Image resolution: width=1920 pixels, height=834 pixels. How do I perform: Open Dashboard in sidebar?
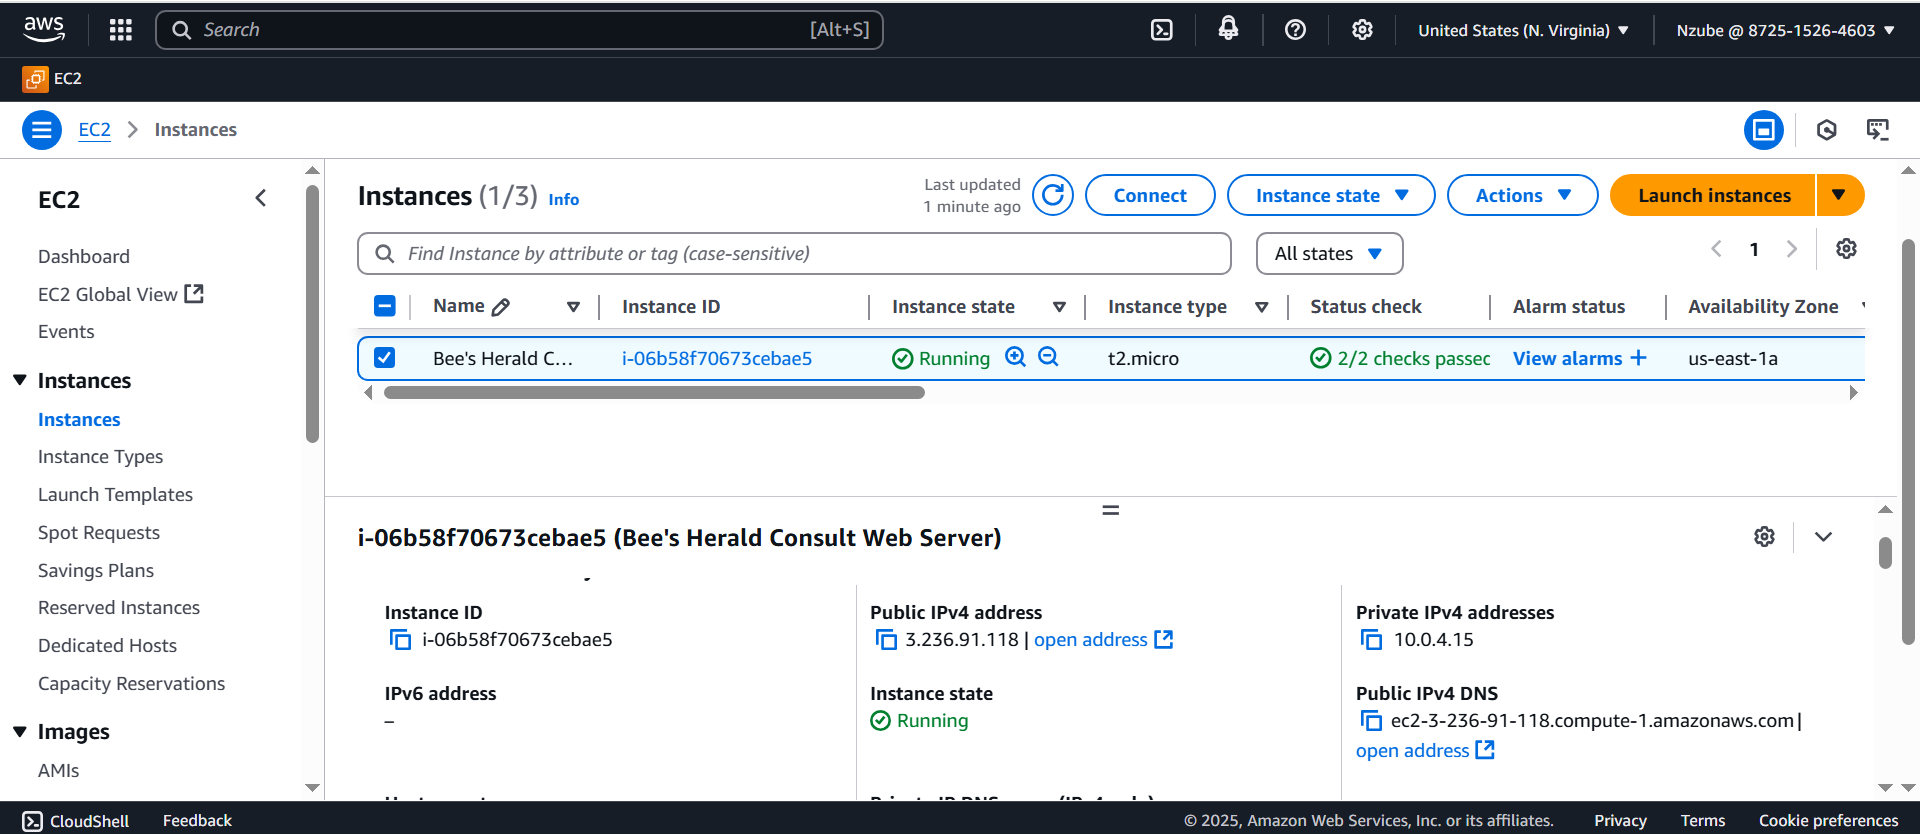pyautogui.click(x=84, y=257)
